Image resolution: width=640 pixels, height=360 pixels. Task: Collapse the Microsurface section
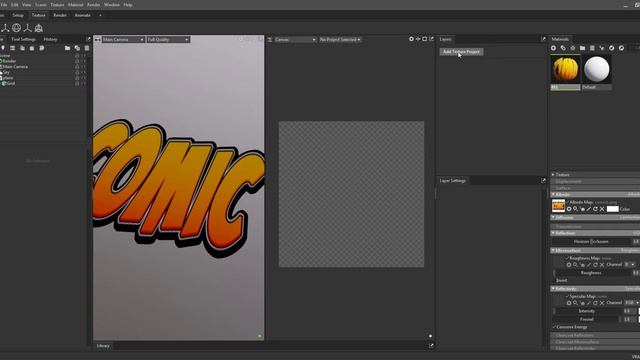click(553, 250)
